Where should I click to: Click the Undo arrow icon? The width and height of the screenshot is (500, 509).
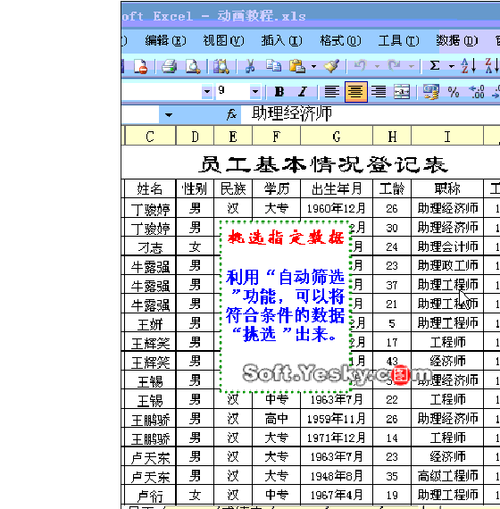360,65
